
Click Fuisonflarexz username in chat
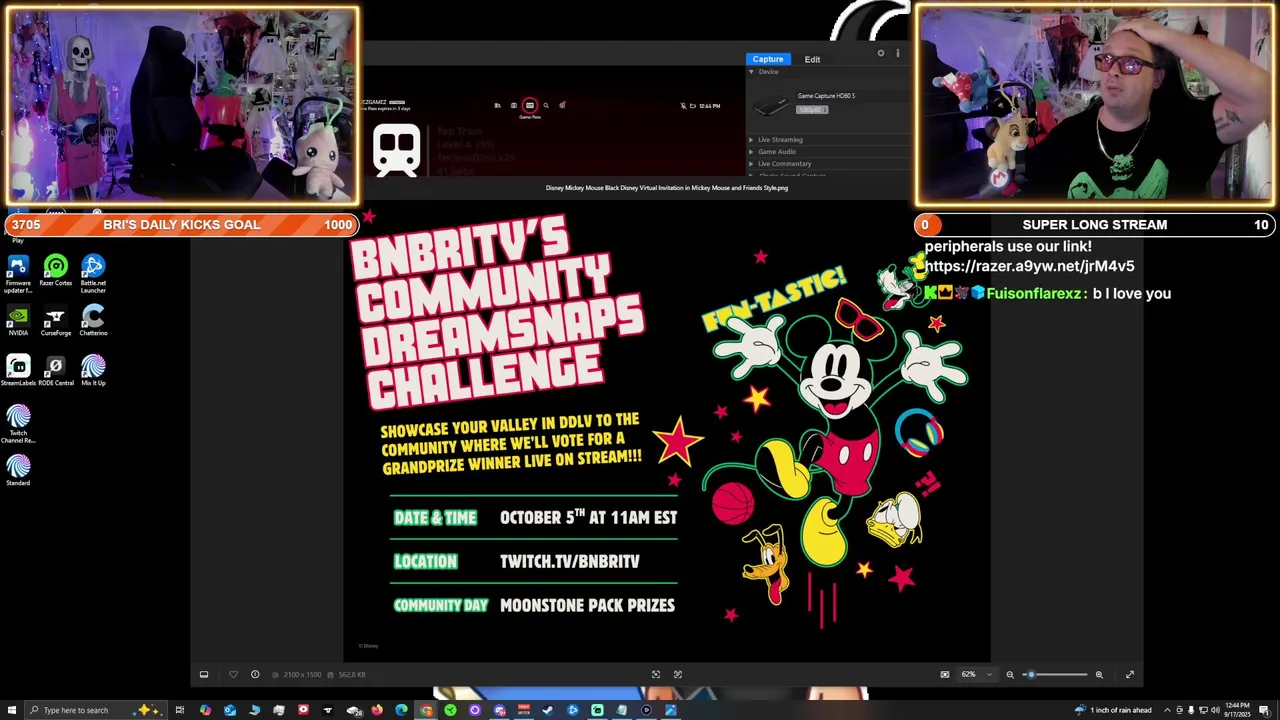pos(1036,293)
